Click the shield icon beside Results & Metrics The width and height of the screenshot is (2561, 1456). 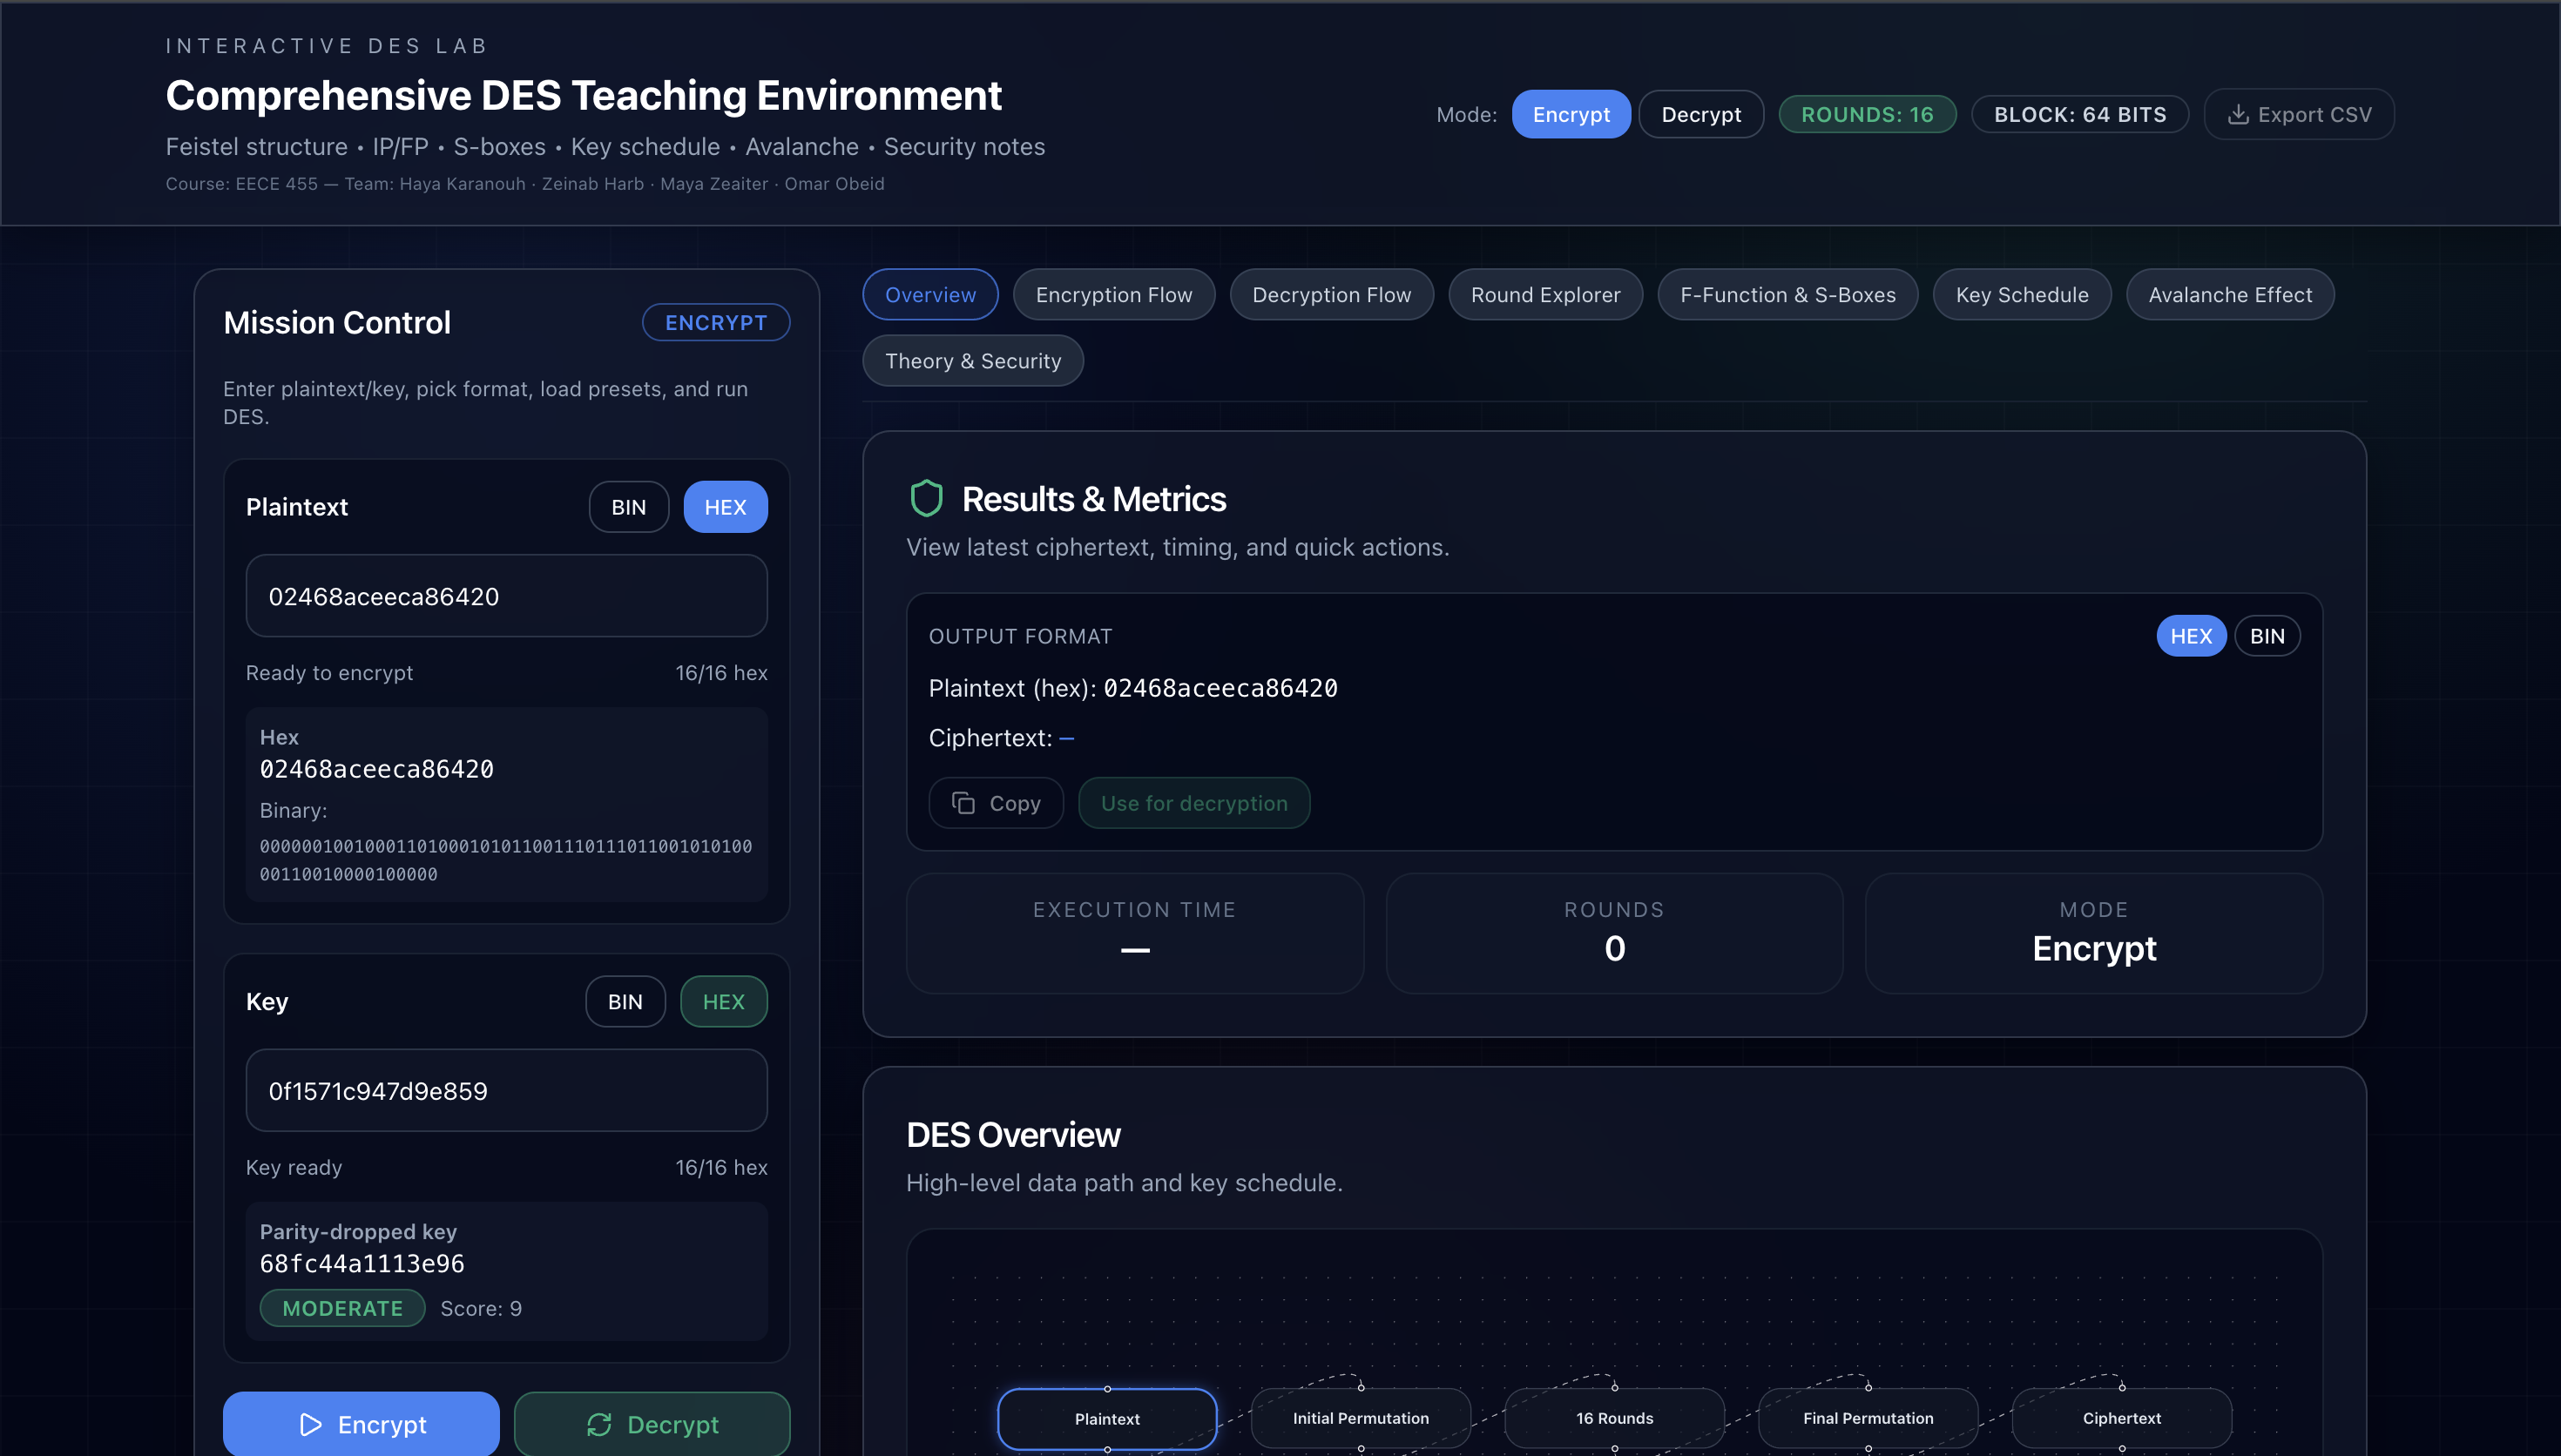point(926,498)
